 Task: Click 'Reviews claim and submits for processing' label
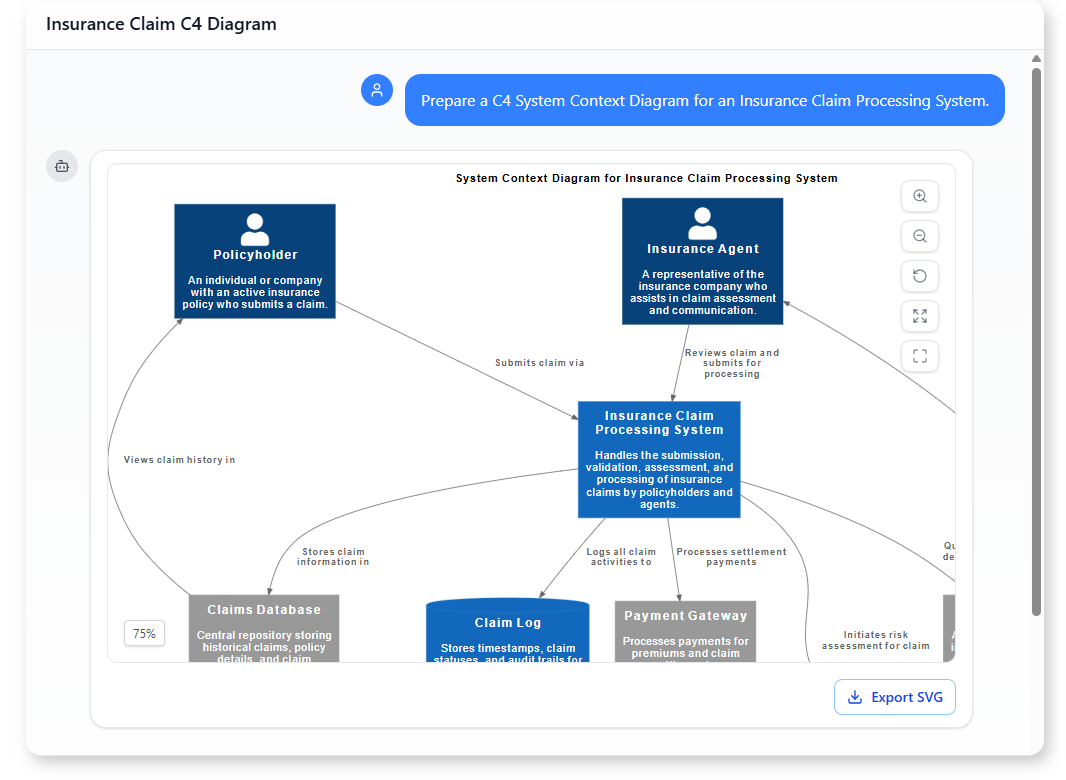point(732,363)
